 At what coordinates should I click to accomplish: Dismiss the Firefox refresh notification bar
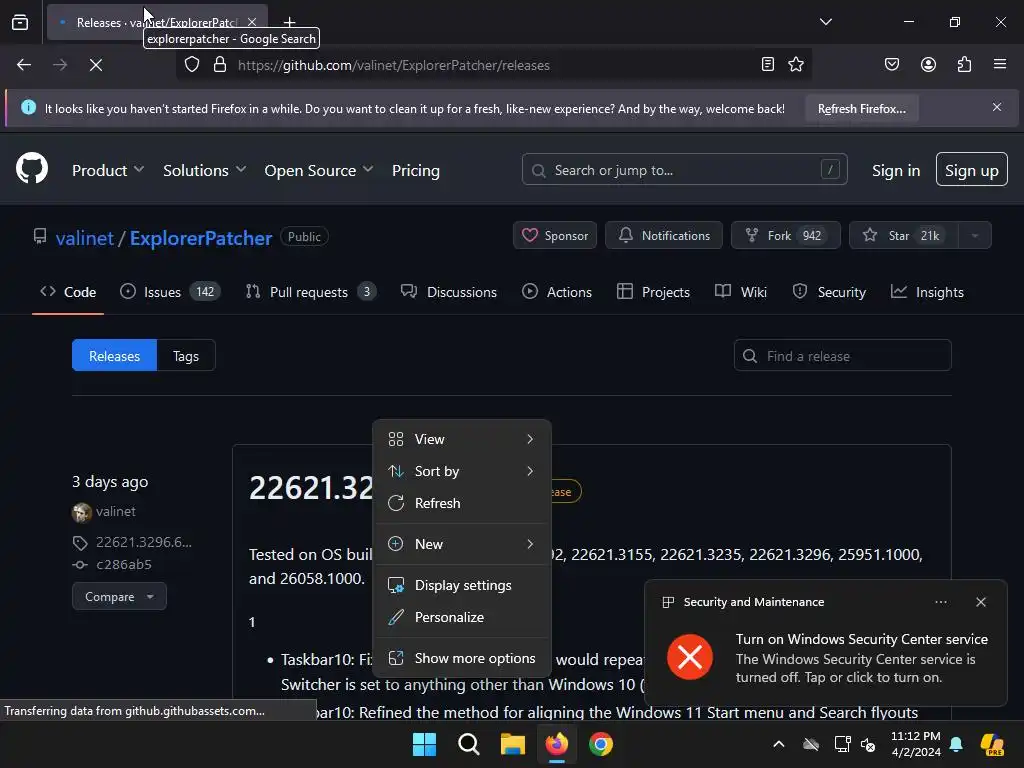997,107
